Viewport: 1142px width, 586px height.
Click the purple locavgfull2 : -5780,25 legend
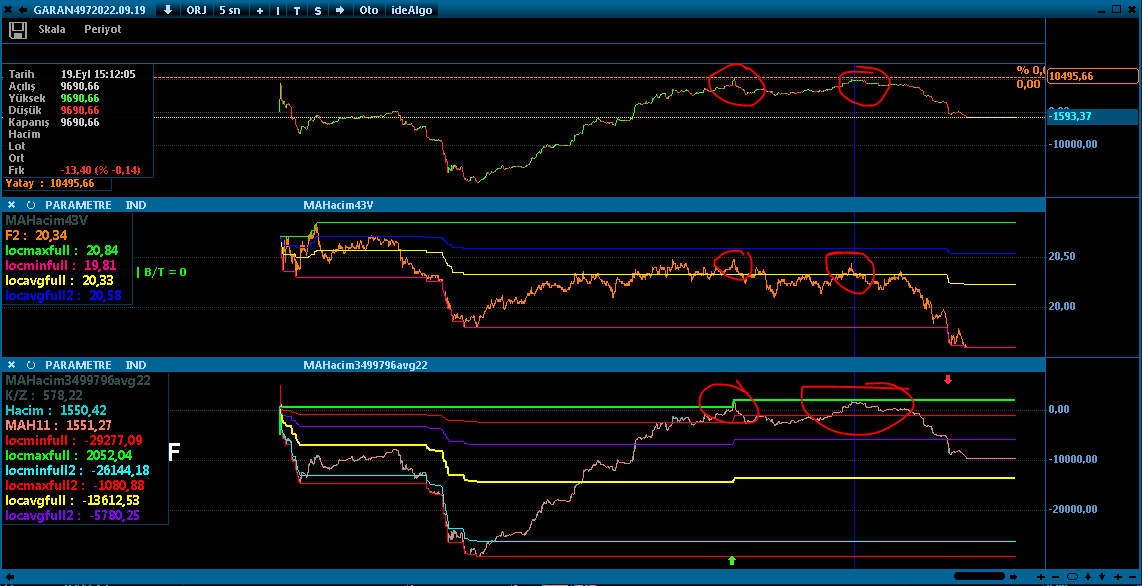point(73,515)
